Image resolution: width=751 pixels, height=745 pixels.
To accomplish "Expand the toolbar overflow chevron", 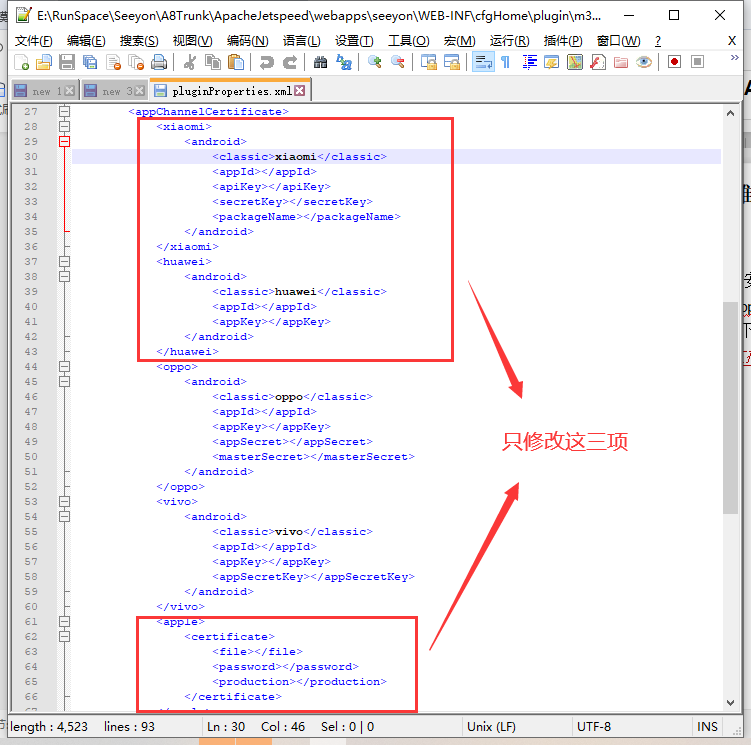I will click(734, 57).
